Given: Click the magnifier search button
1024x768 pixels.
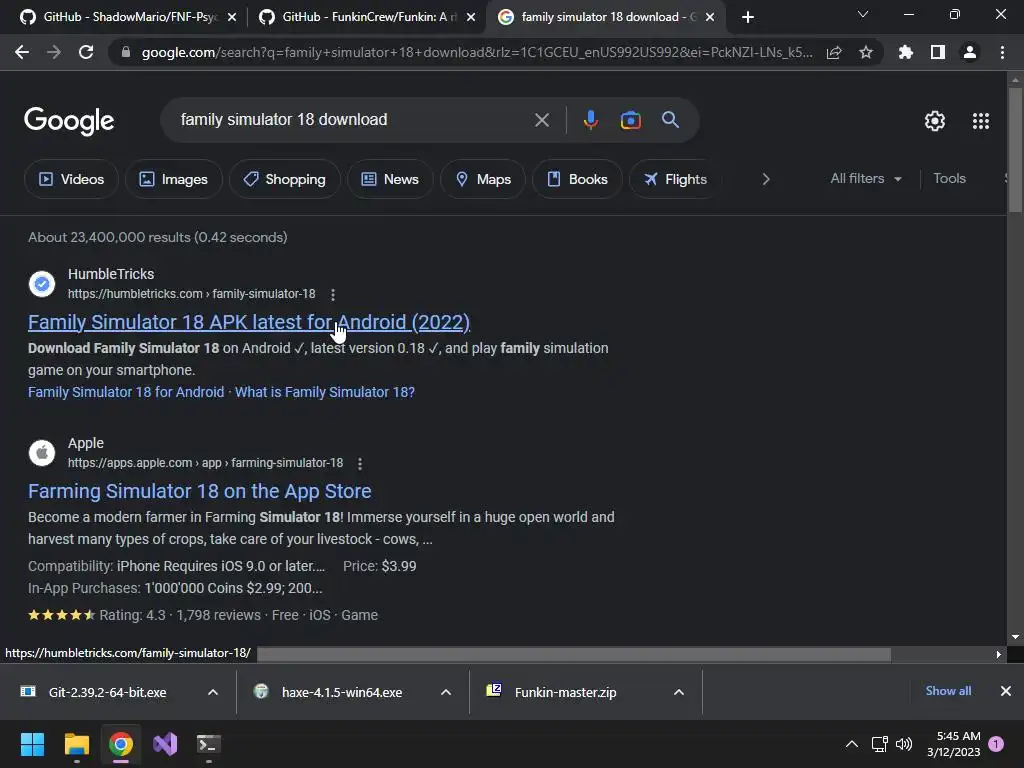Looking at the screenshot, I should (670, 120).
